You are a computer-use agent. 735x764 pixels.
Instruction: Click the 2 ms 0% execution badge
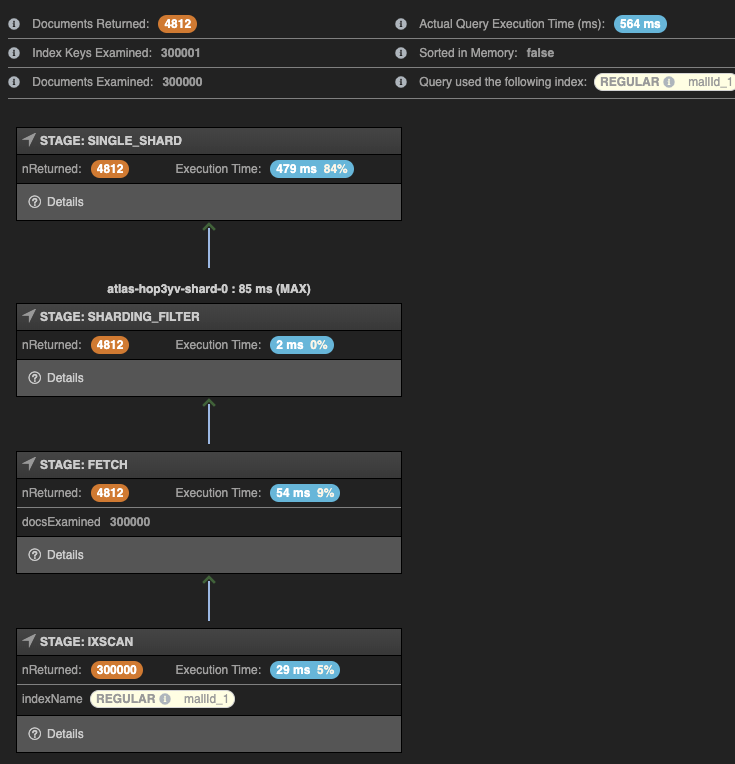(x=302, y=344)
